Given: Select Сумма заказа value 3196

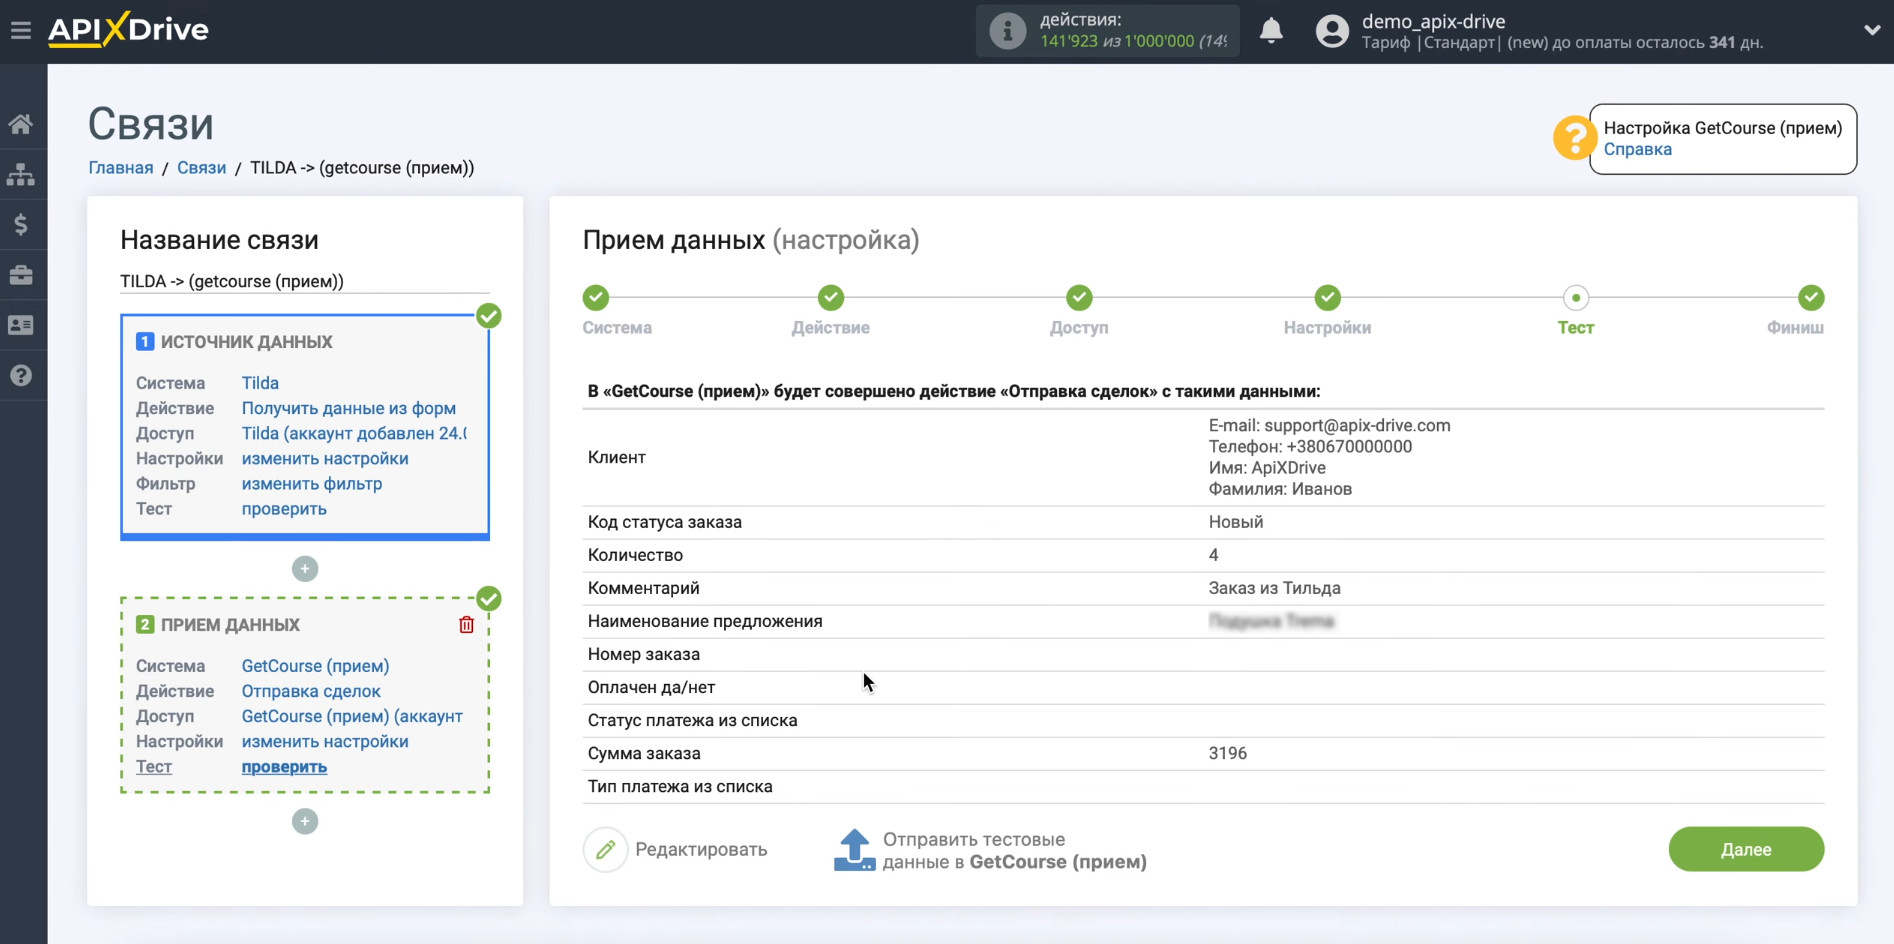Looking at the screenshot, I should [1227, 753].
